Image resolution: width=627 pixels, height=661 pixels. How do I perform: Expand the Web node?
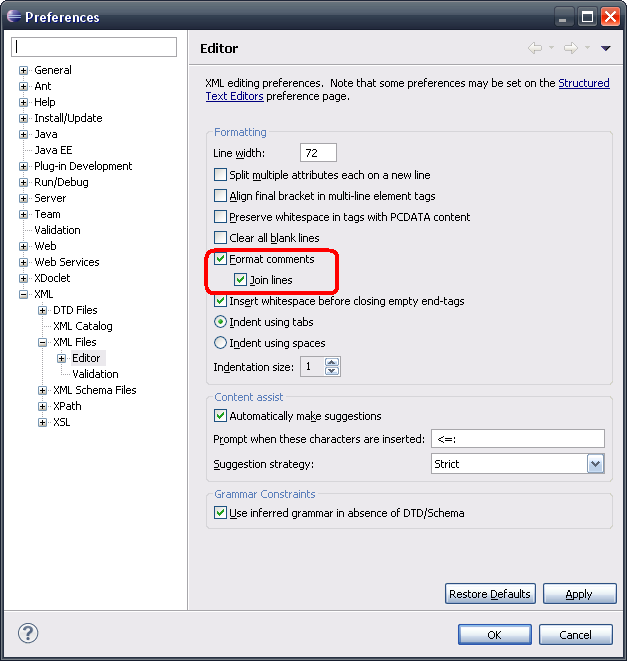tap(24, 247)
